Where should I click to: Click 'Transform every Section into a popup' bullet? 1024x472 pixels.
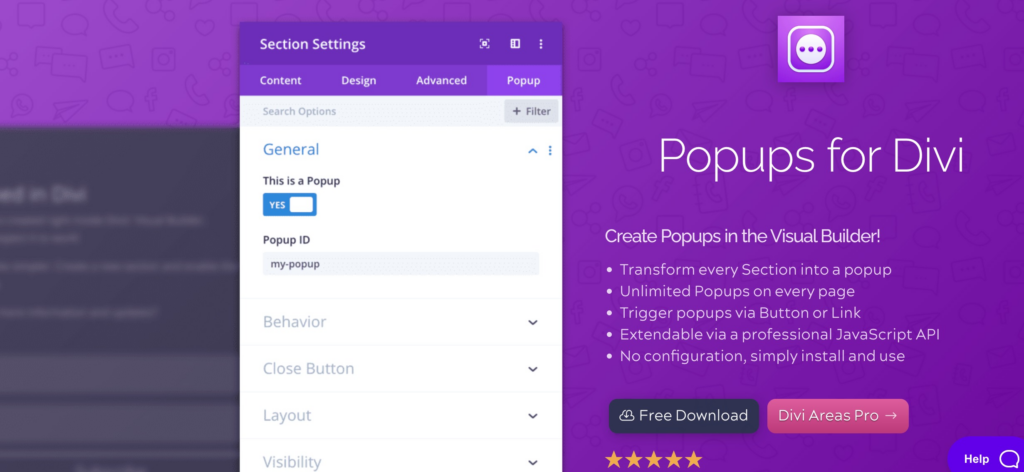(x=756, y=270)
